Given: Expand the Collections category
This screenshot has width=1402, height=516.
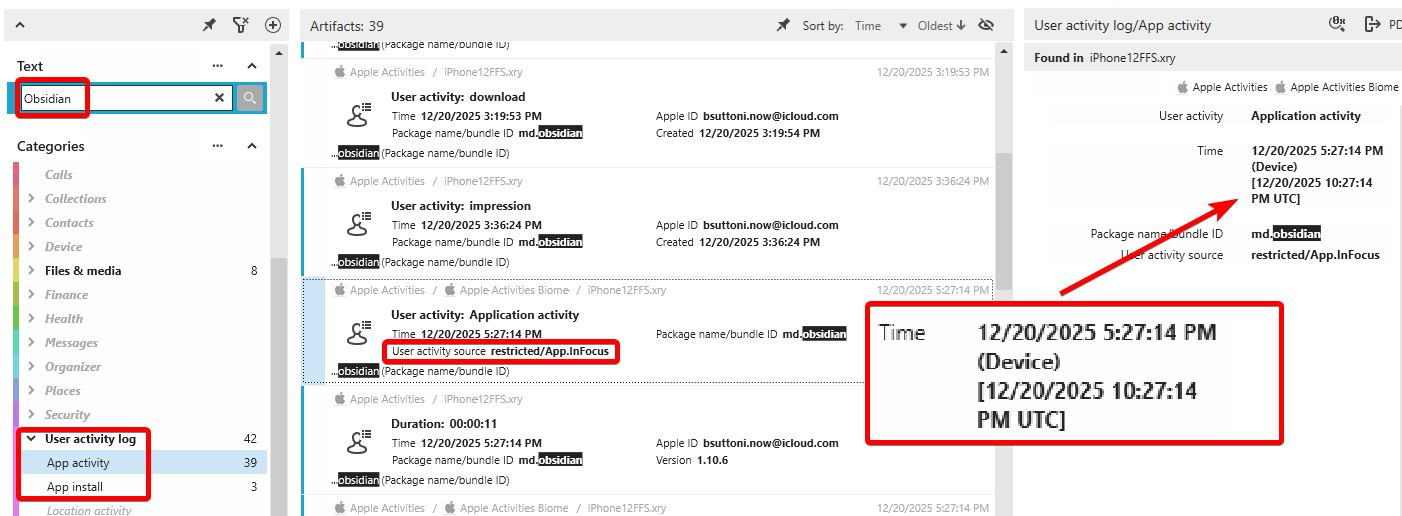Looking at the screenshot, I should [x=32, y=199].
